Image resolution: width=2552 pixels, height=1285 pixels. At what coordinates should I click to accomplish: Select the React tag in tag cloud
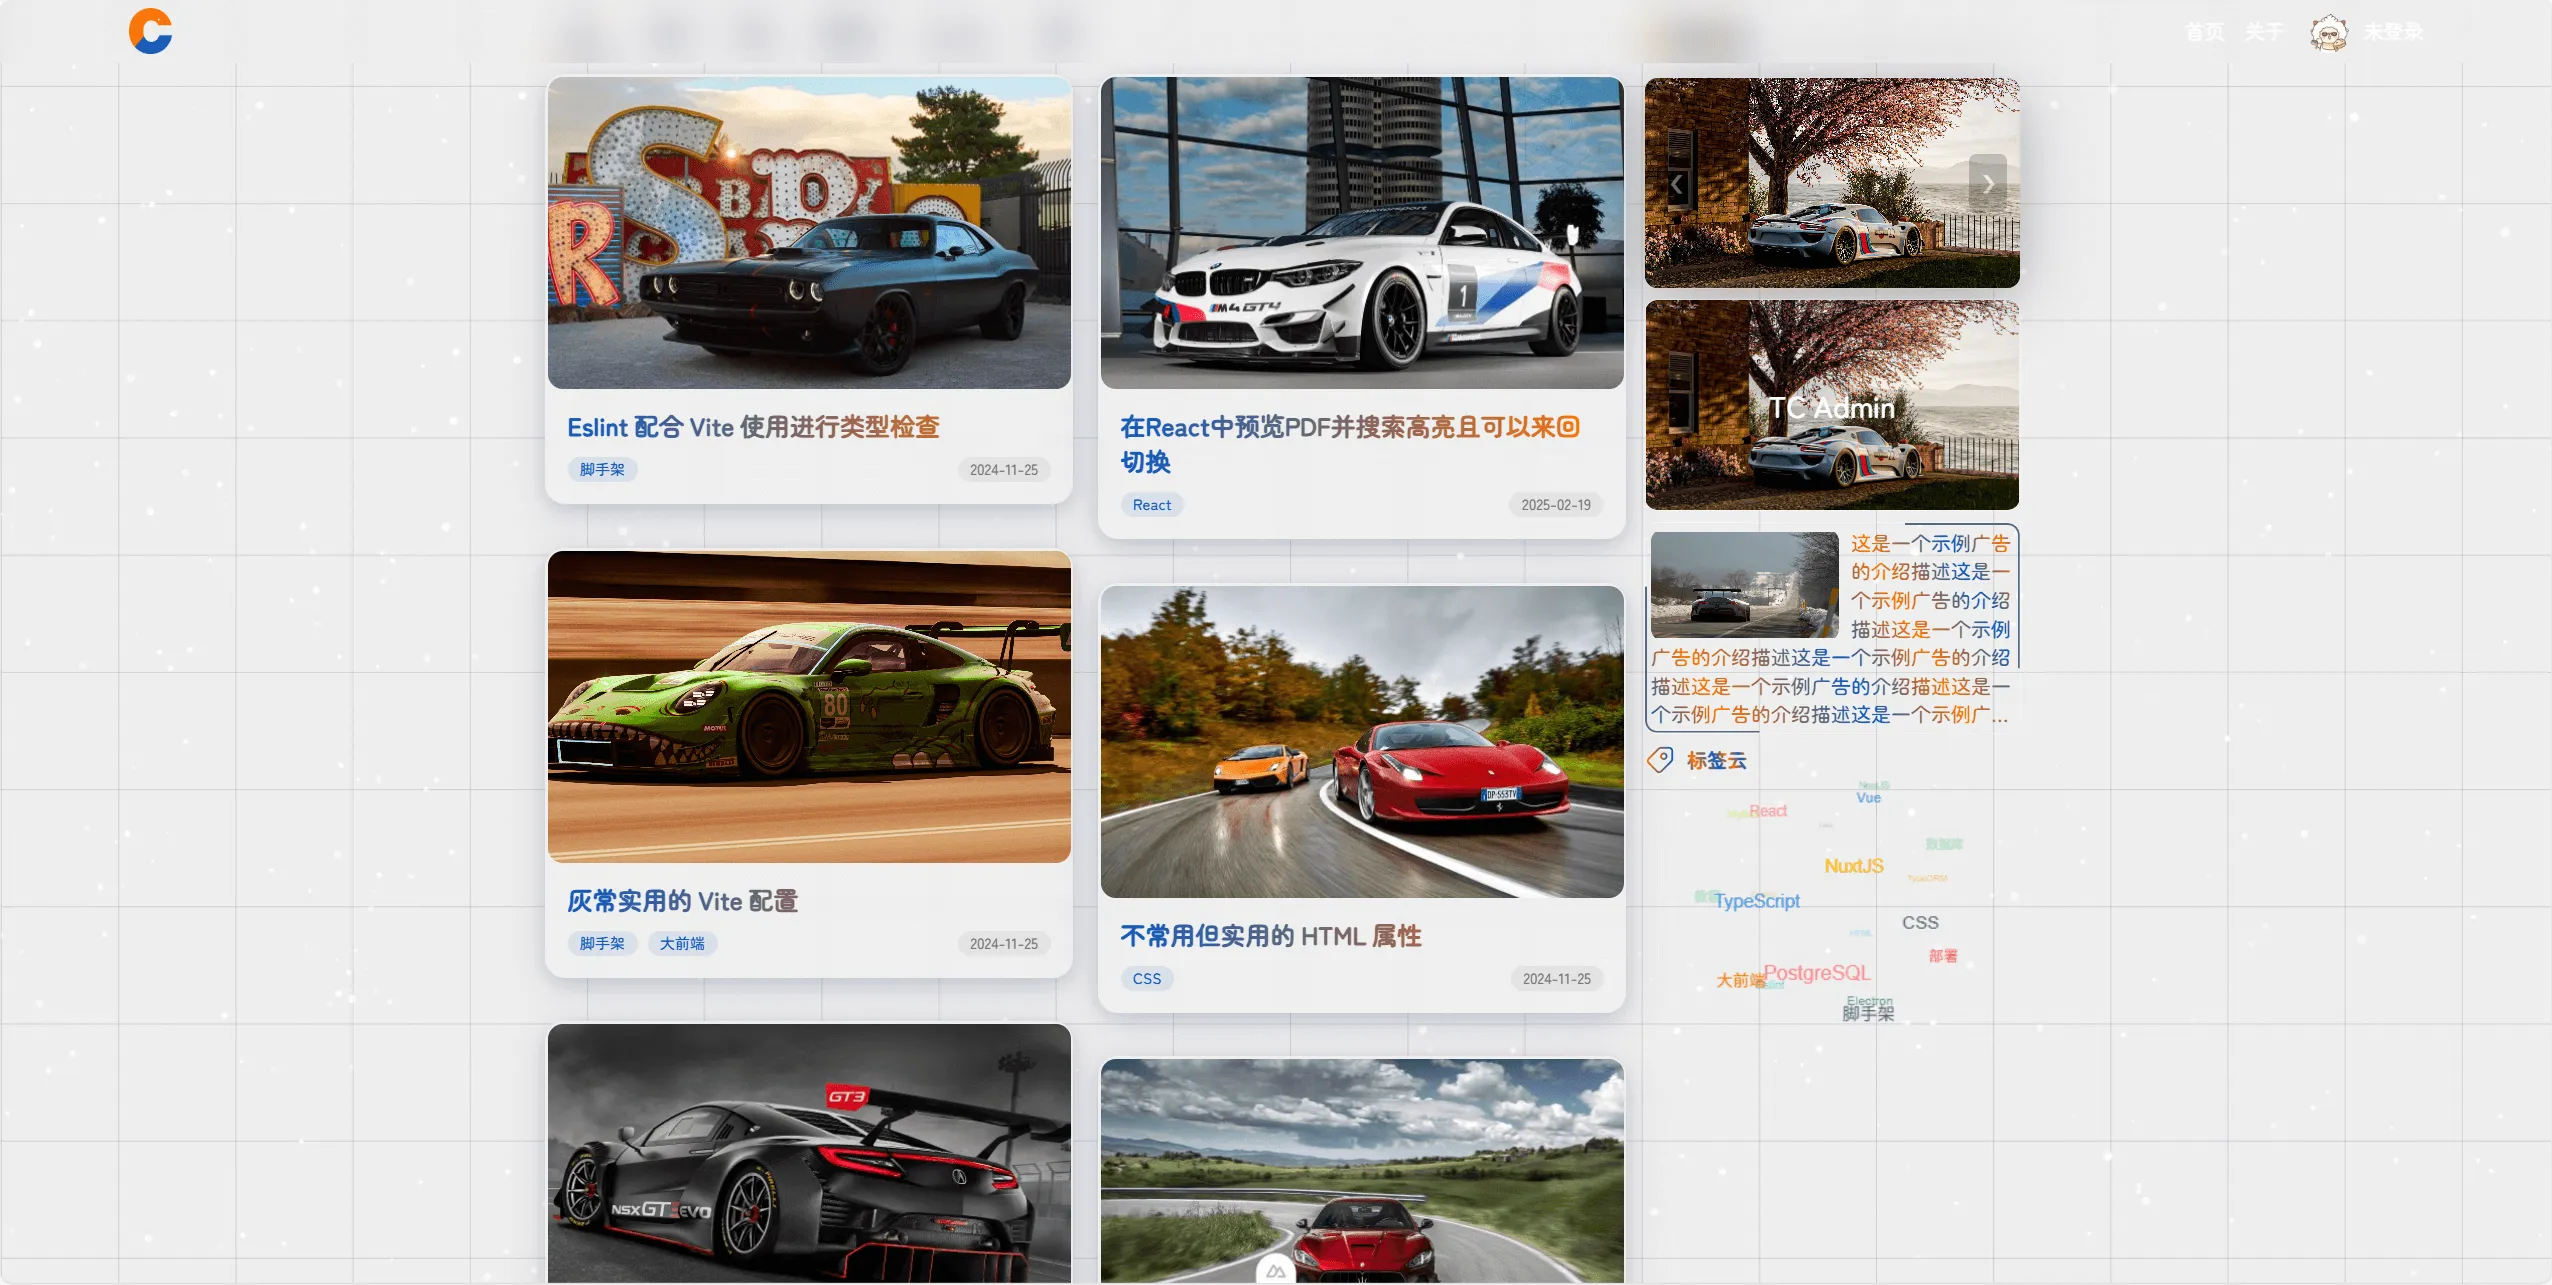pyautogui.click(x=1768, y=811)
